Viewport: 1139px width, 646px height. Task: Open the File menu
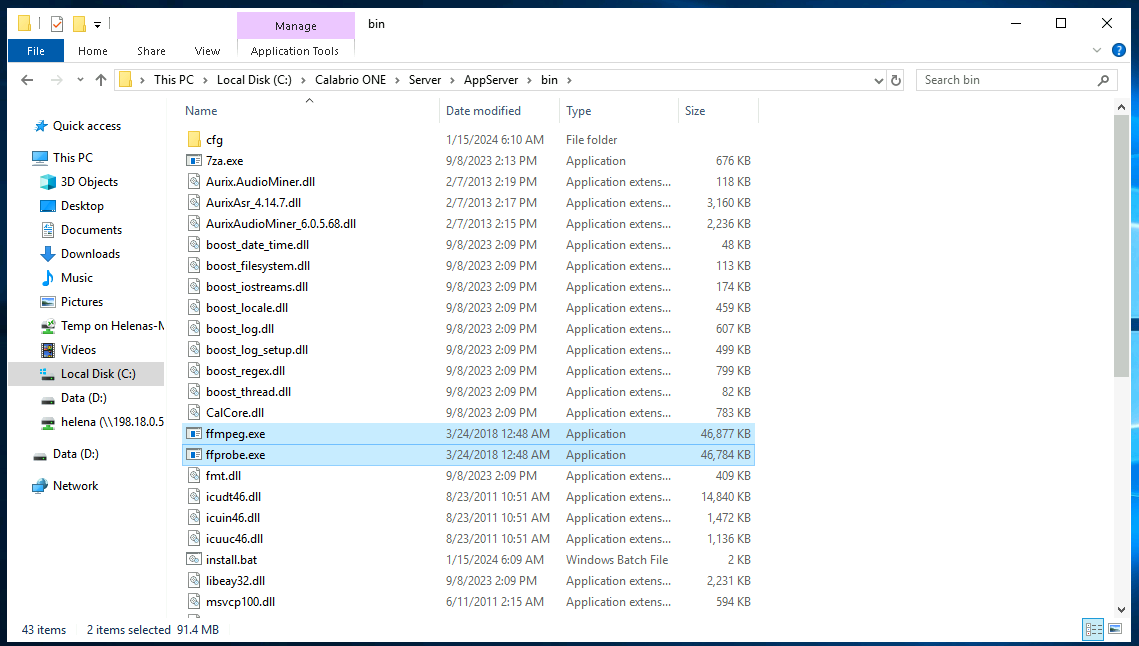pos(35,51)
